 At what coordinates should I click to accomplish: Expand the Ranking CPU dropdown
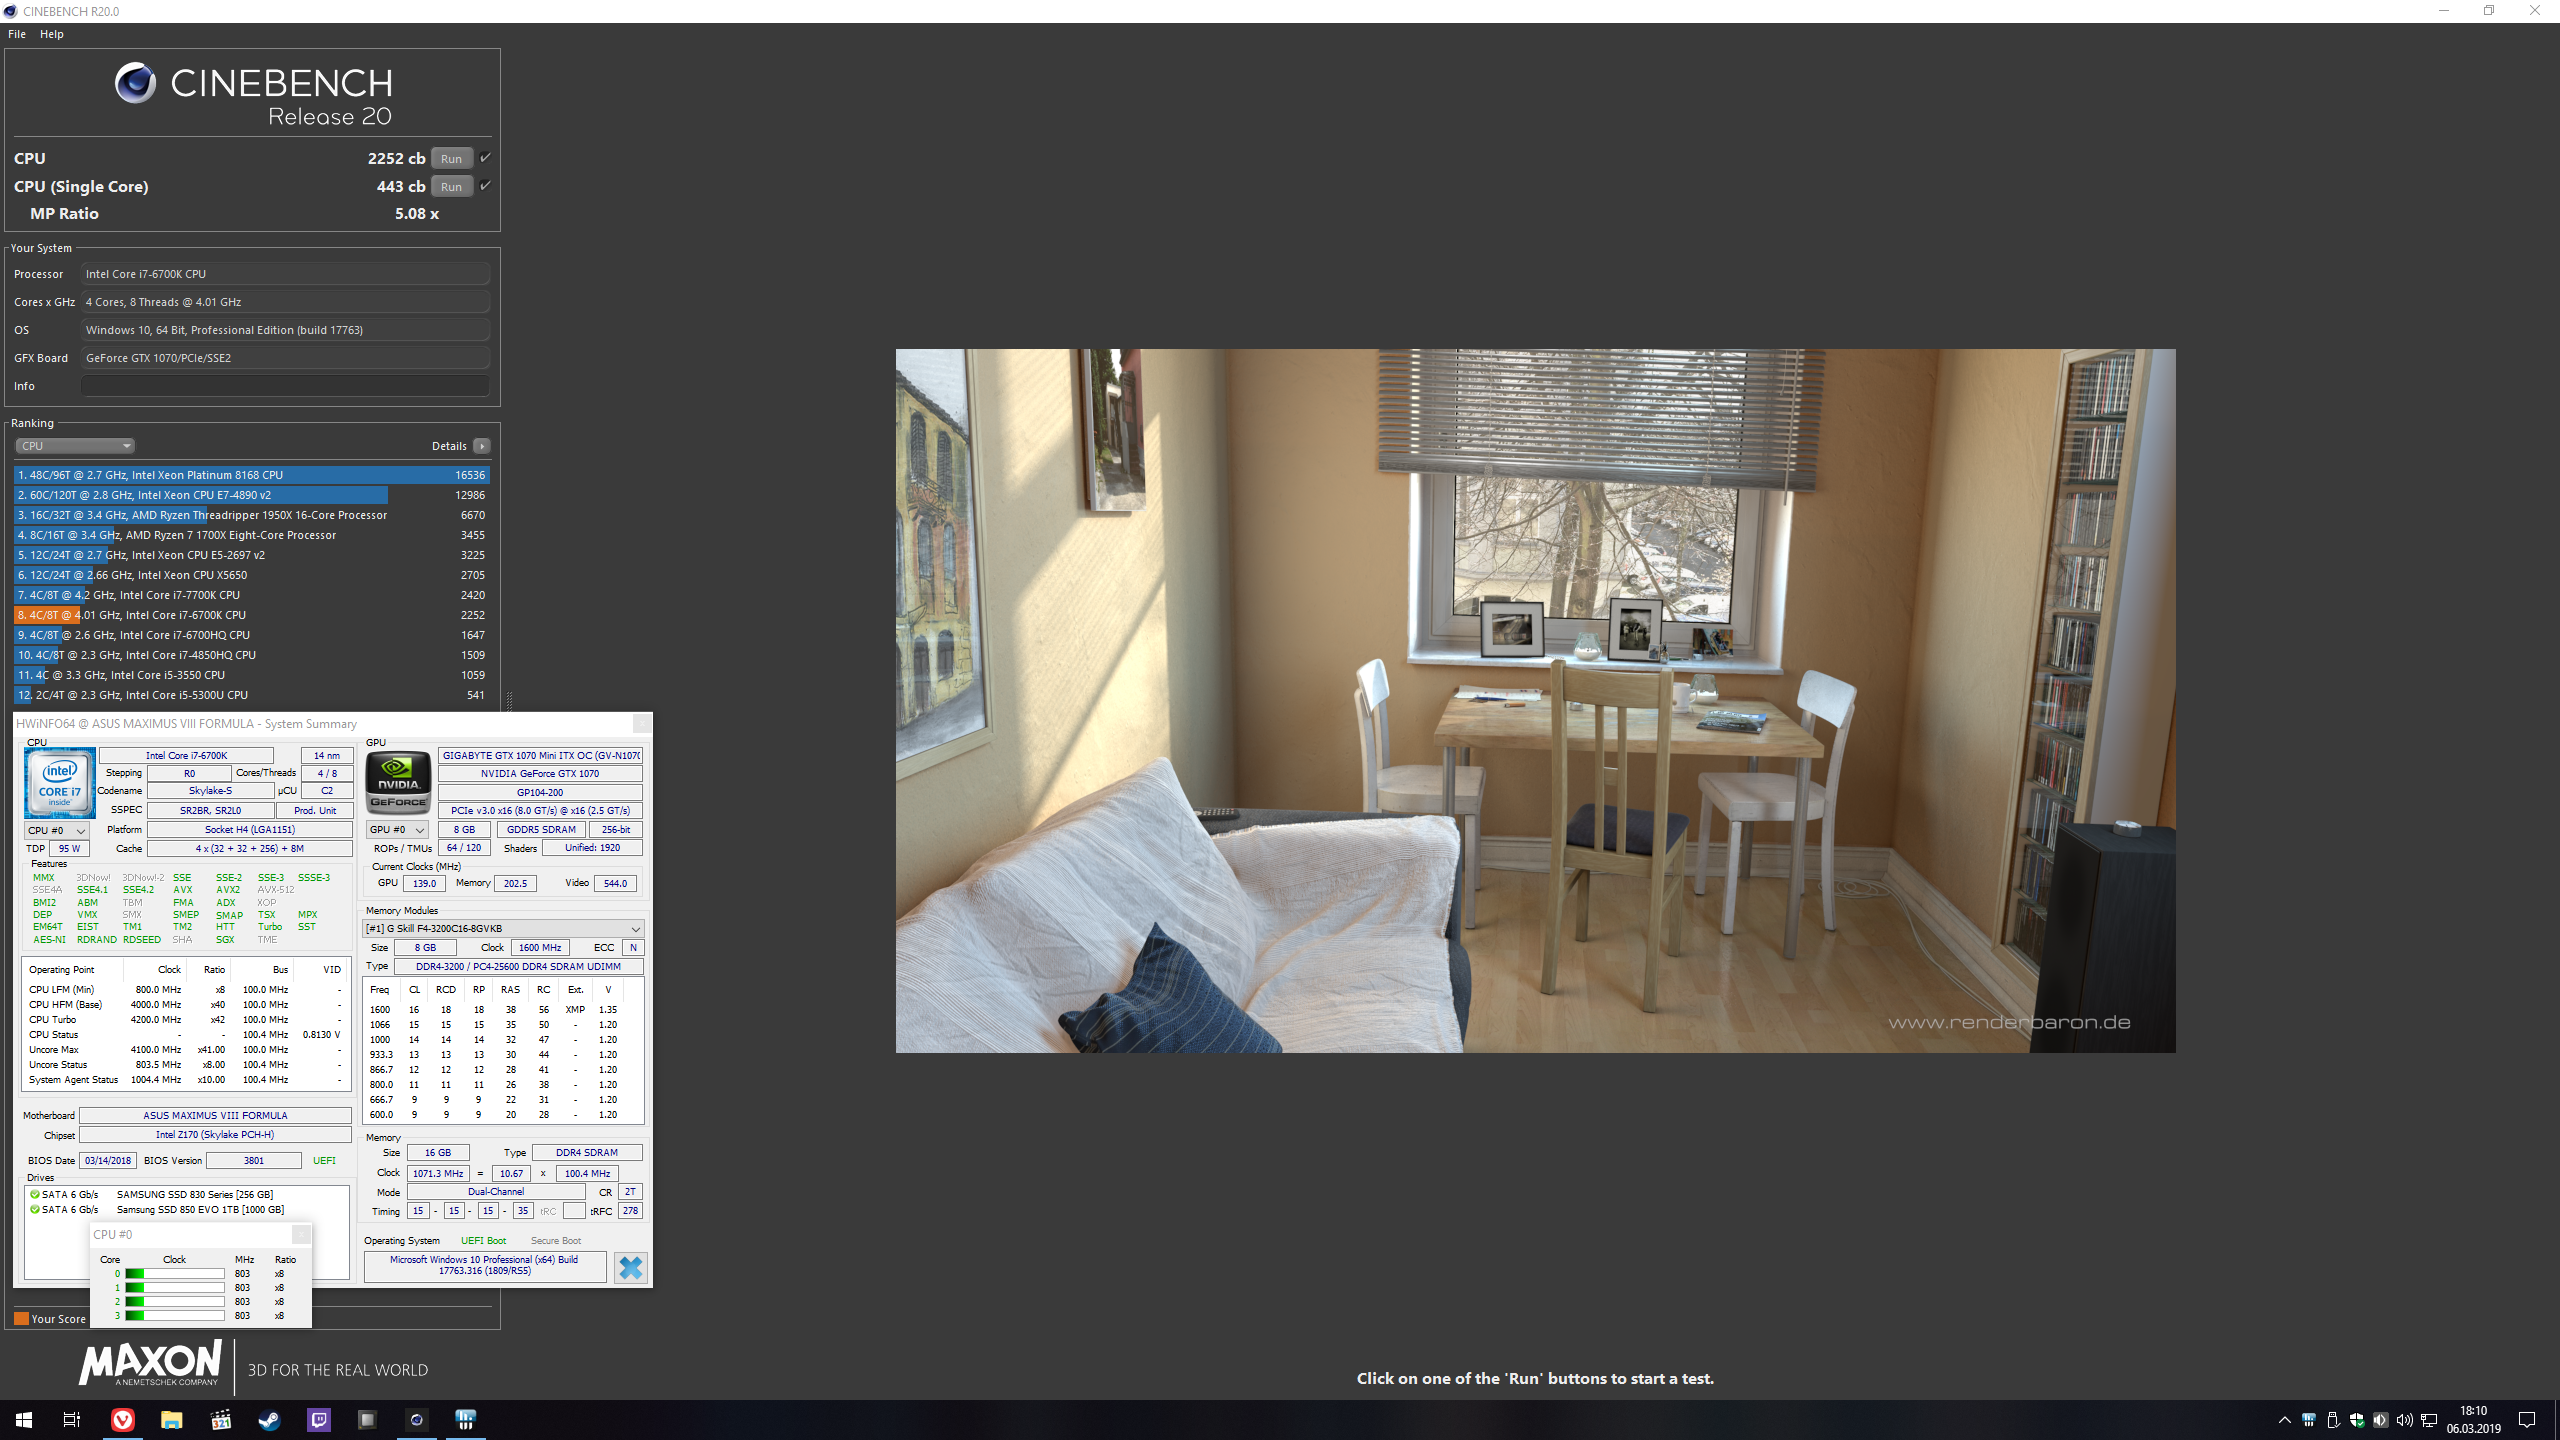point(75,446)
